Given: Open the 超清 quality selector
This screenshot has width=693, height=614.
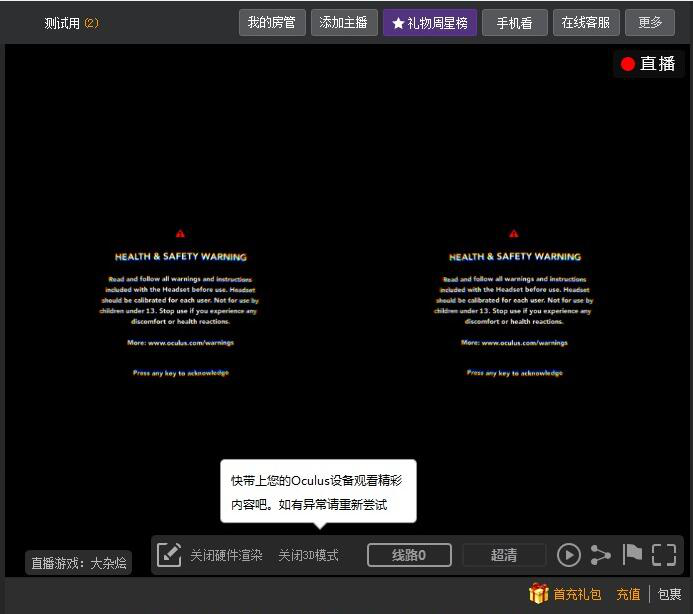Looking at the screenshot, I should click(504, 555).
